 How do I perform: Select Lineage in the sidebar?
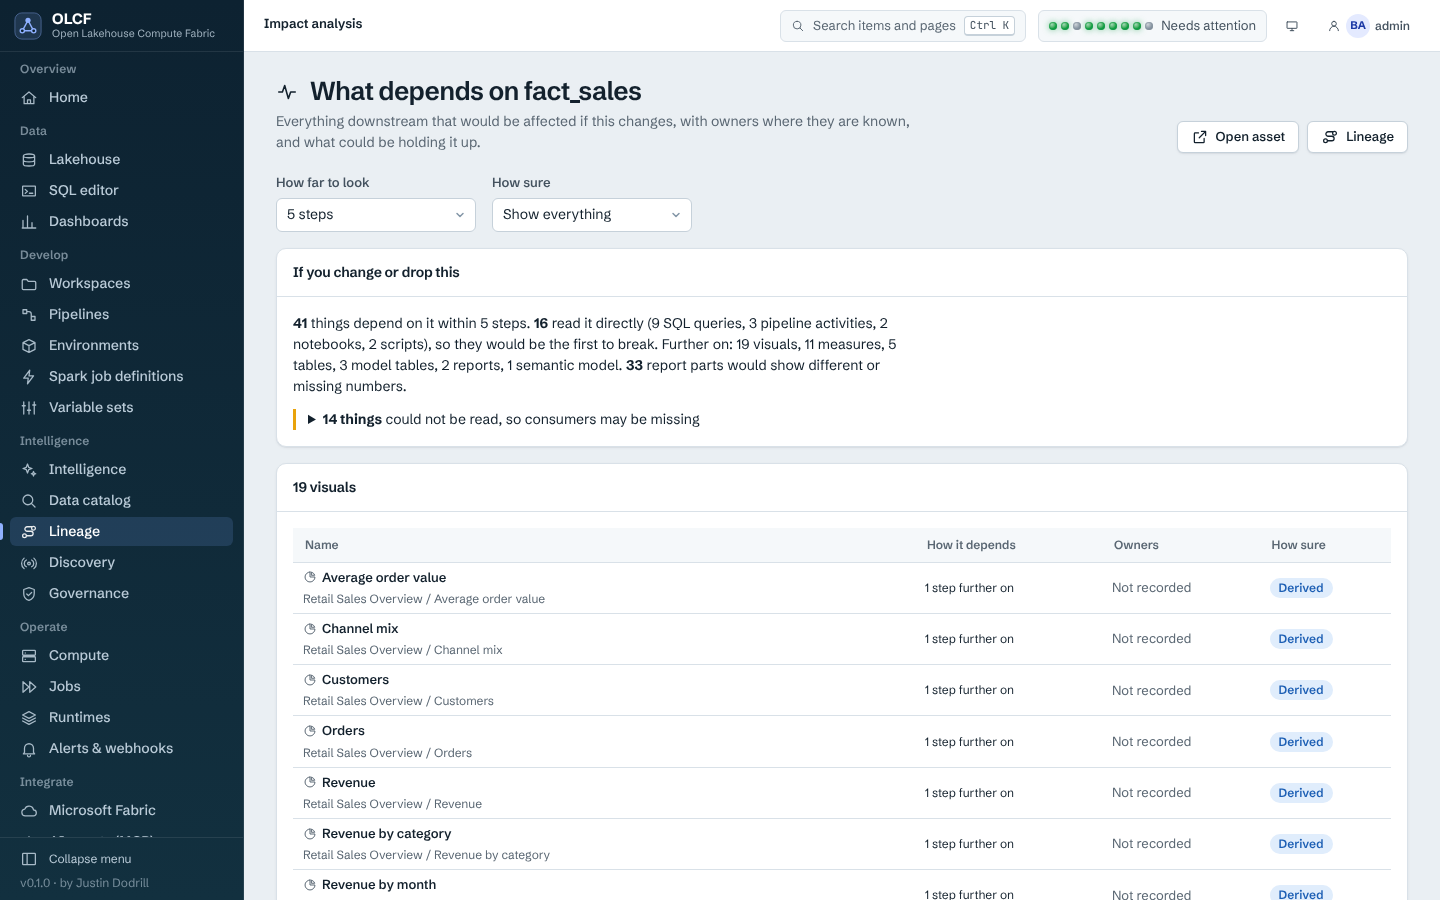coord(121,531)
